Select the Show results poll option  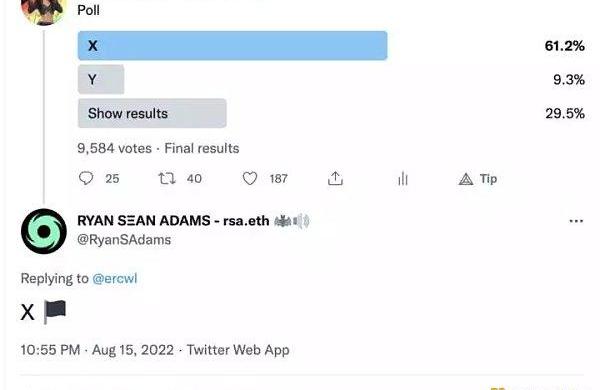pos(152,113)
